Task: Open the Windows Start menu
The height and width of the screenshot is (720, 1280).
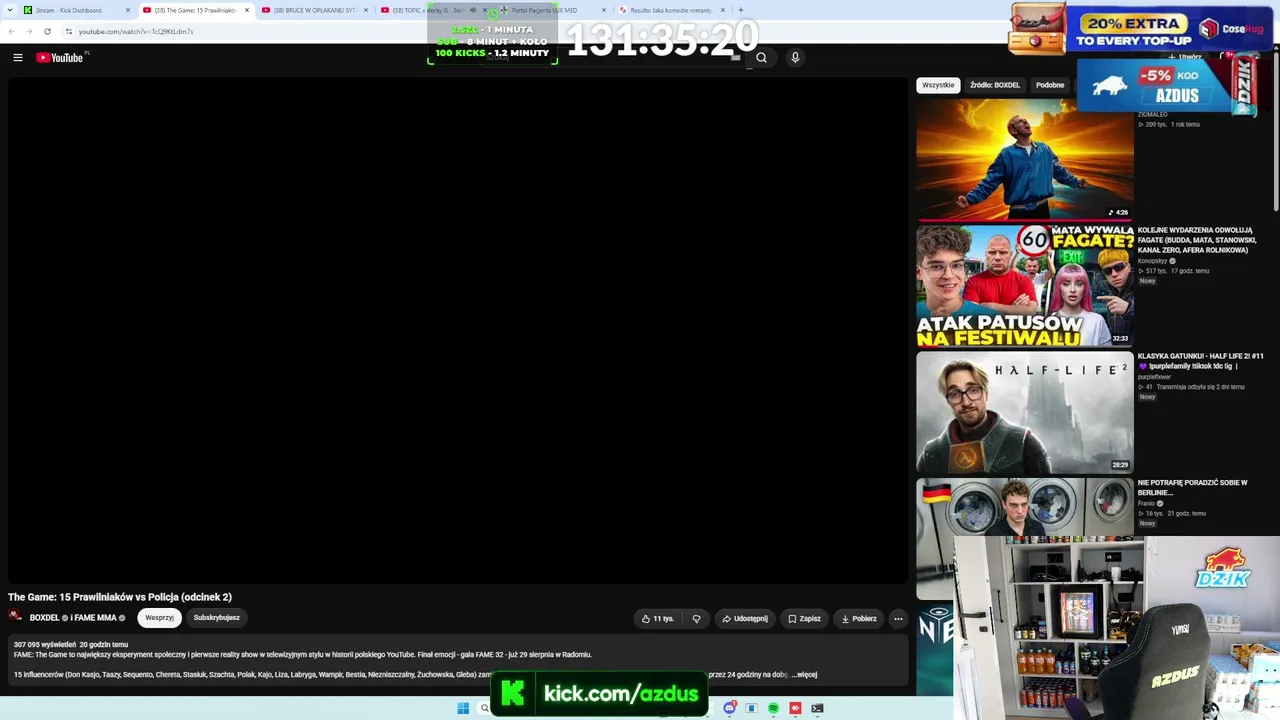Action: pos(463,708)
